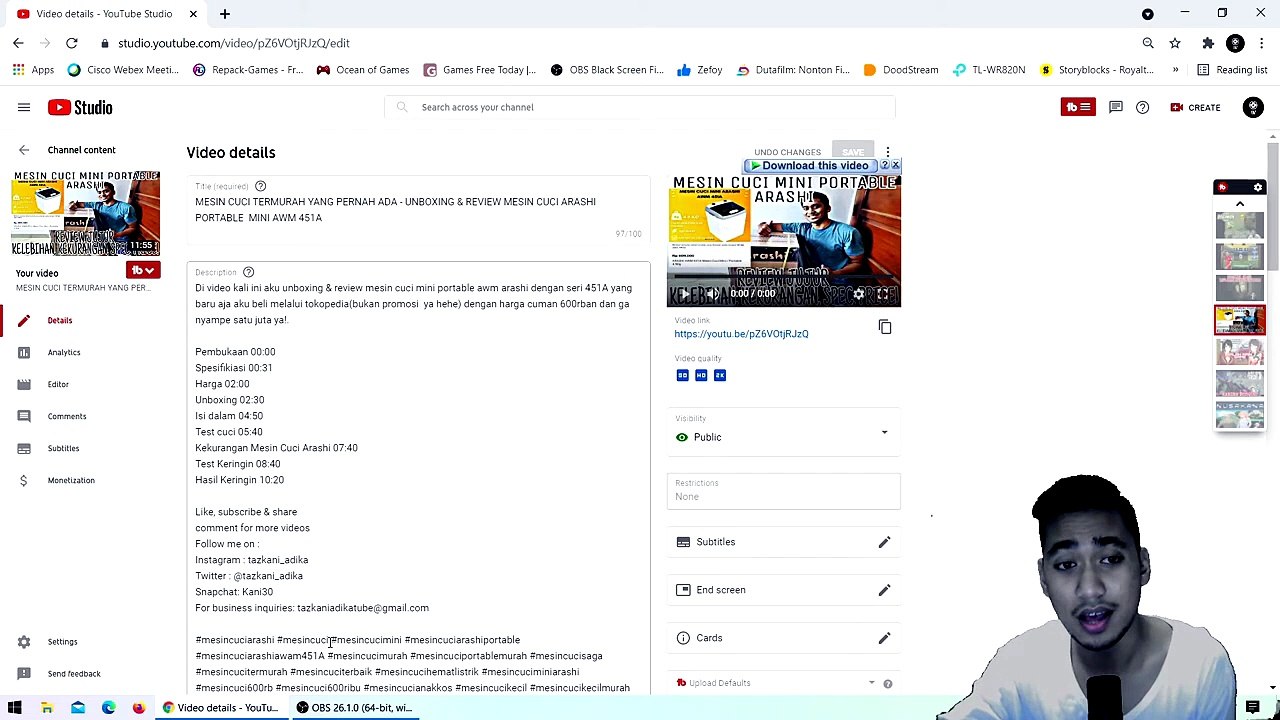Click the 'Unboxing 02:30' description line
1280x720 pixels.
(x=230, y=400)
